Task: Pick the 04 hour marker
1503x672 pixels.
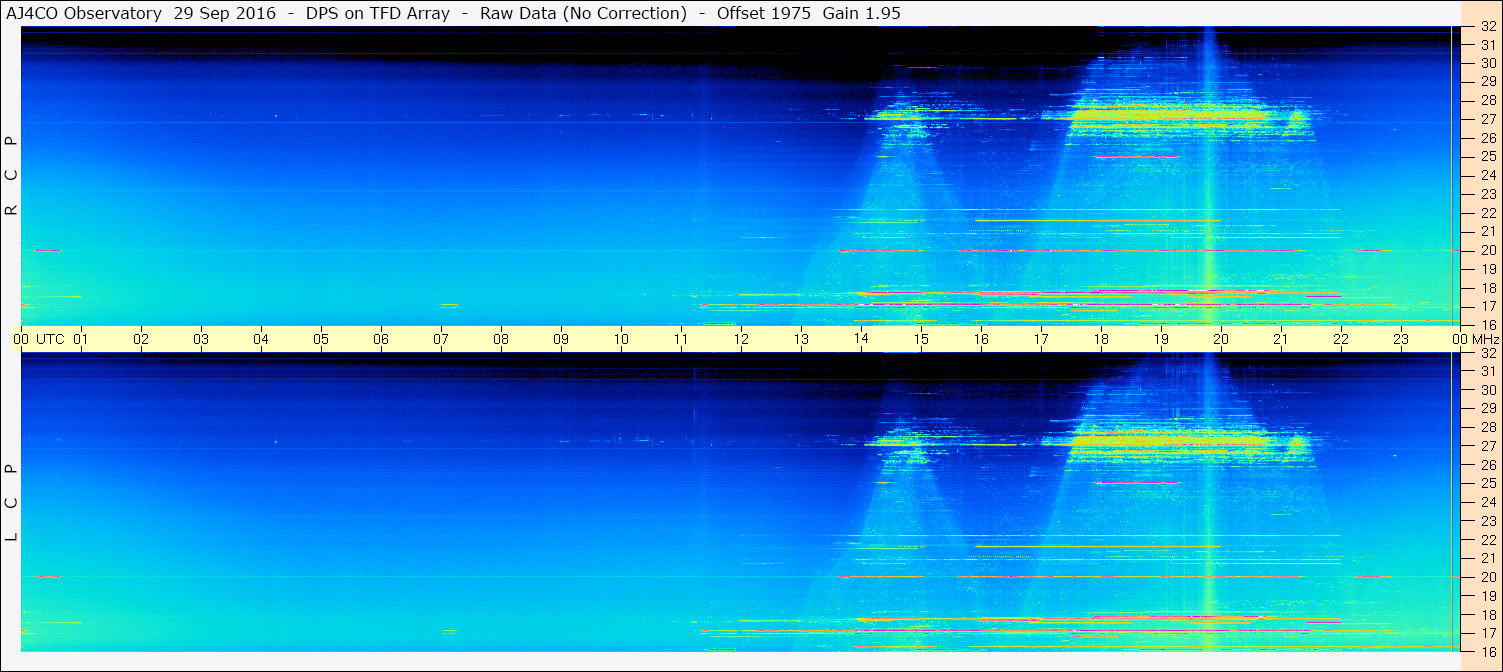Action: point(261,339)
